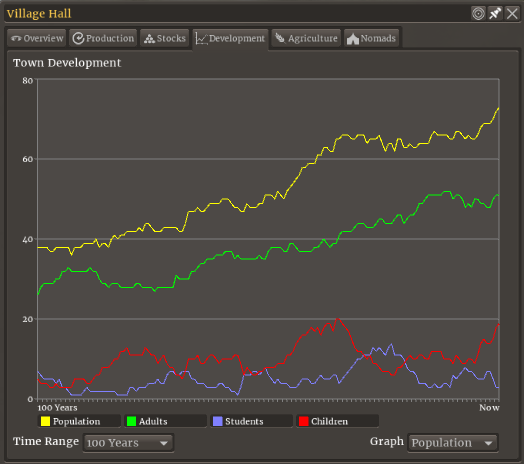The height and width of the screenshot is (464, 524).
Task: Click the red Children color swatch
Action: [303, 421]
